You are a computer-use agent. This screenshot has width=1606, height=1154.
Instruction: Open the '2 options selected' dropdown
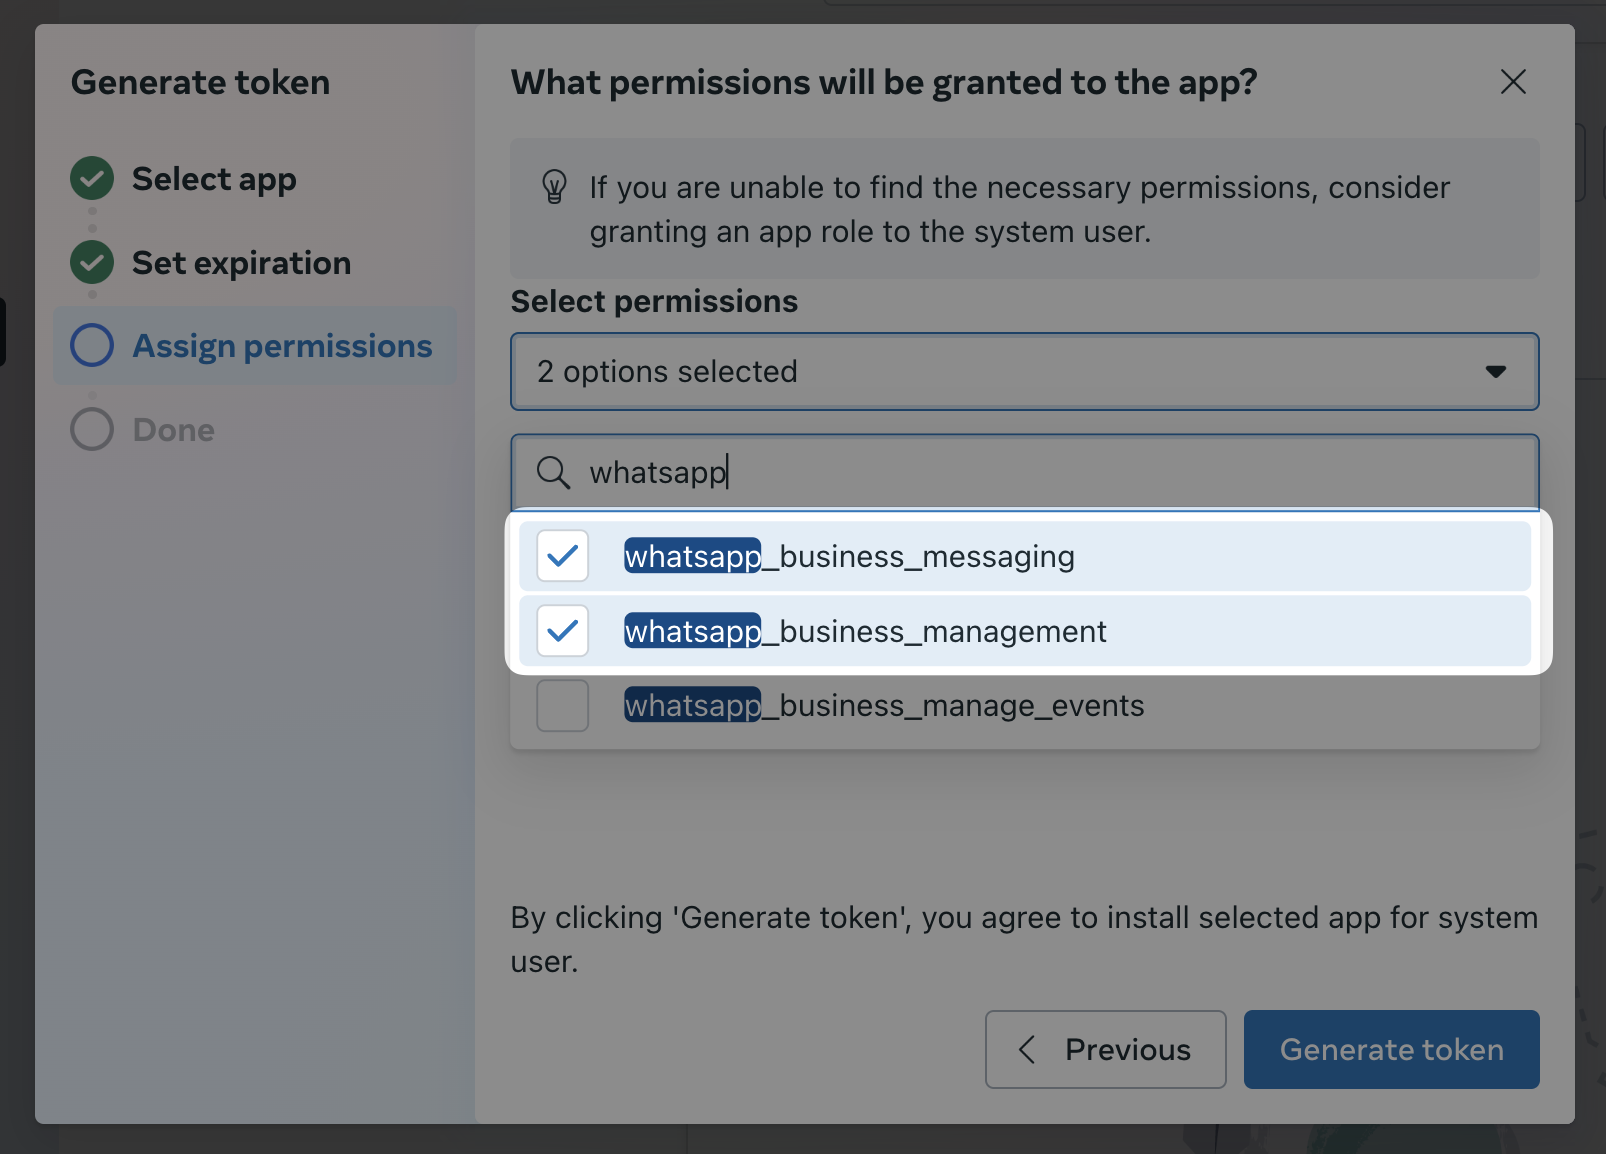coord(1000,372)
